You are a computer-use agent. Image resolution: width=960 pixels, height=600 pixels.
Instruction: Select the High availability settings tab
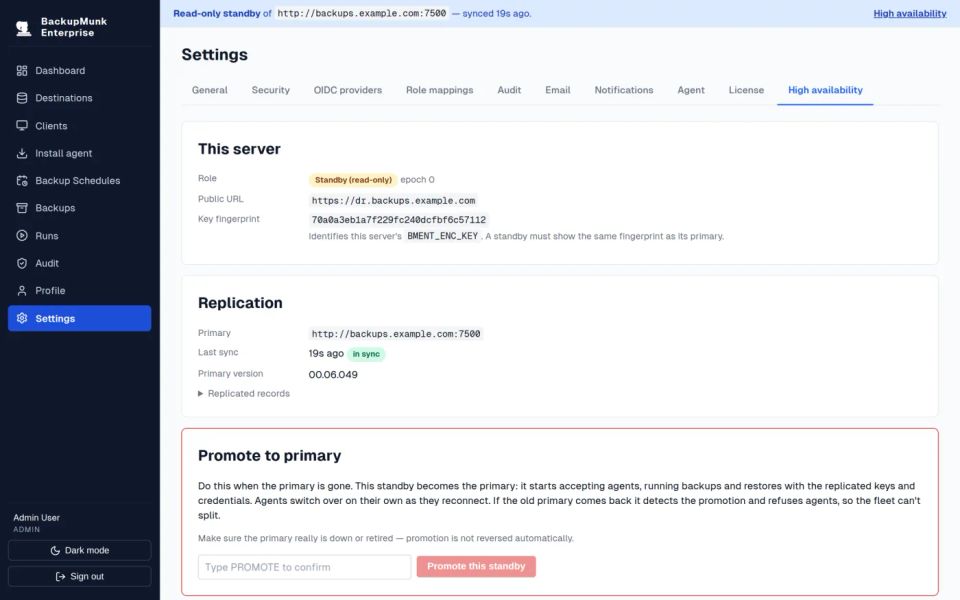pos(825,90)
